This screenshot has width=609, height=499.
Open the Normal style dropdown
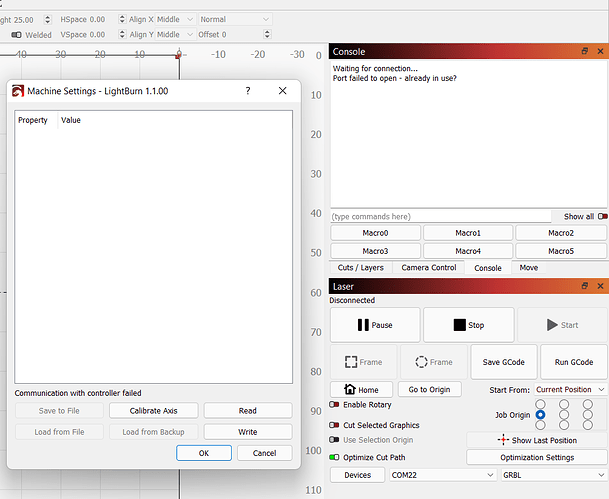pyautogui.click(x=235, y=19)
